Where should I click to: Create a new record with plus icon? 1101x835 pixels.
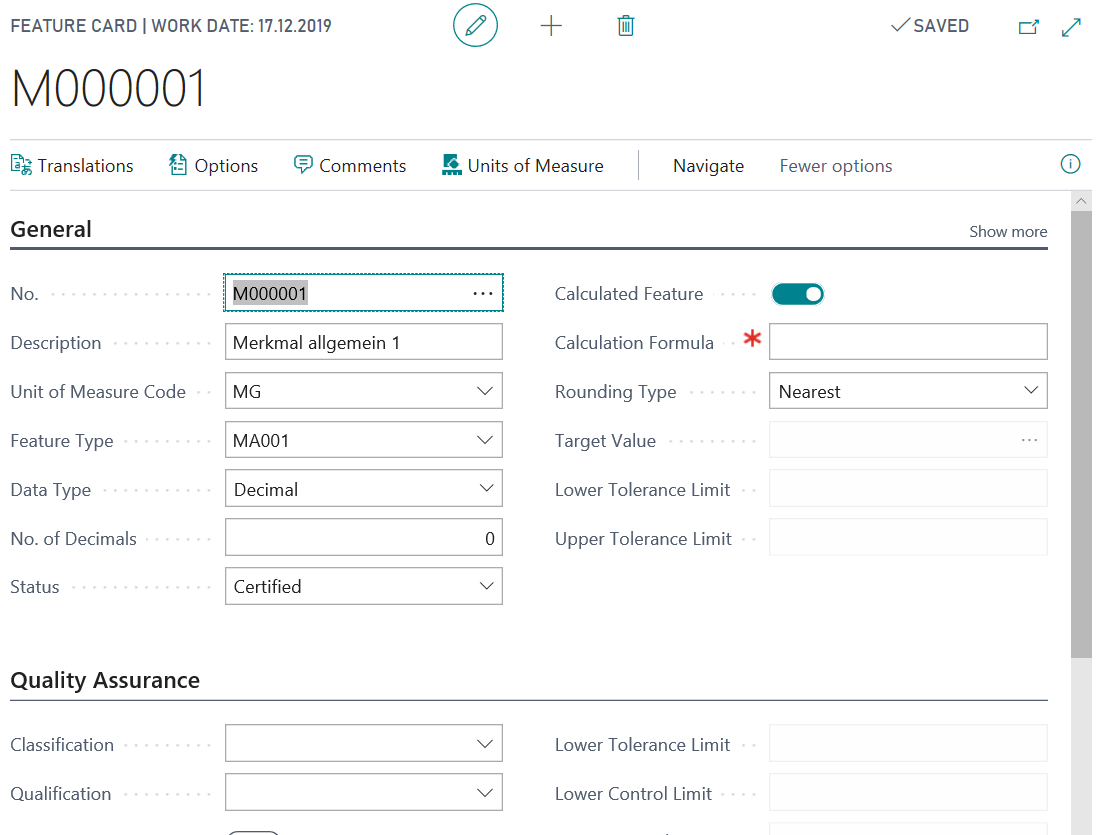pyautogui.click(x=551, y=26)
